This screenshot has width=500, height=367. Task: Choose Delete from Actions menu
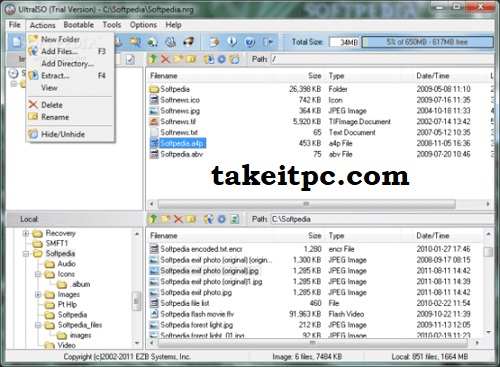coord(70,105)
